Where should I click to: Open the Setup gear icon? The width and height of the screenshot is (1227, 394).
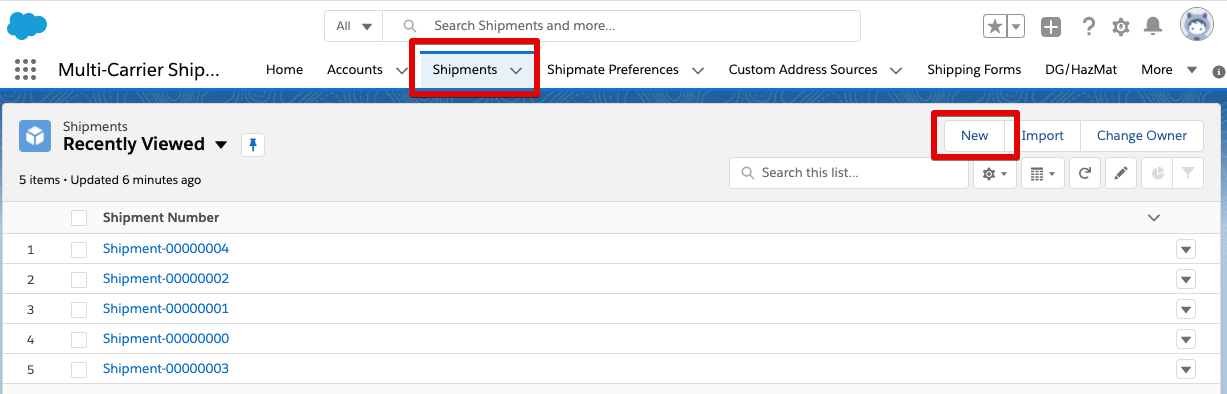[x=1121, y=27]
